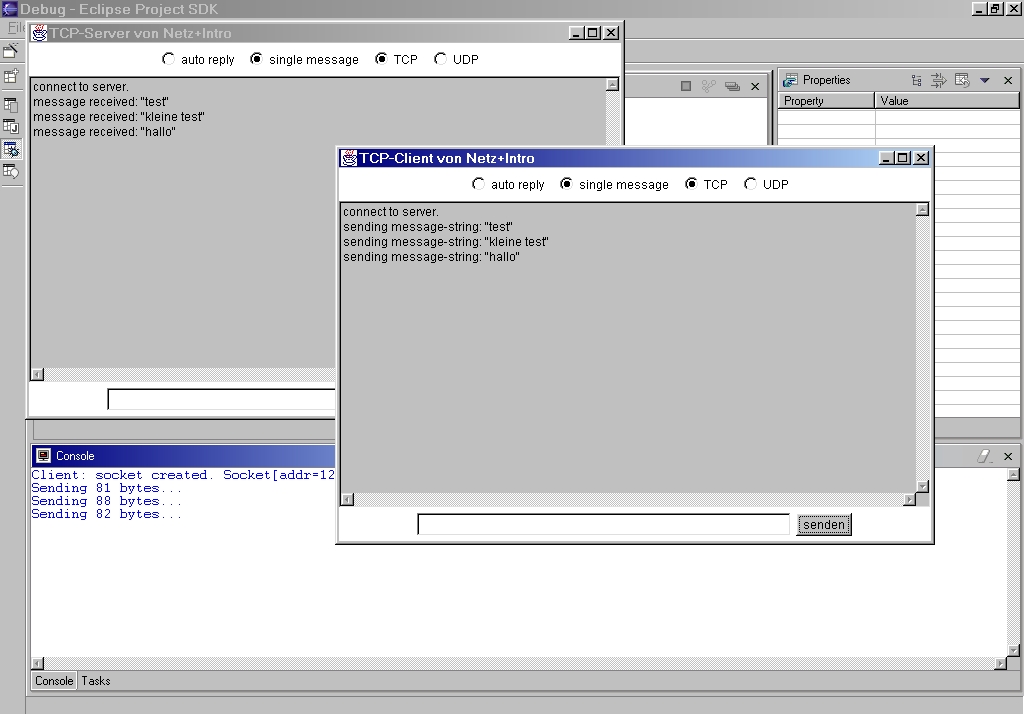The height and width of the screenshot is (714, 1024).
Task: Click the TCP-Client message input field
Action: pos(603,525)
